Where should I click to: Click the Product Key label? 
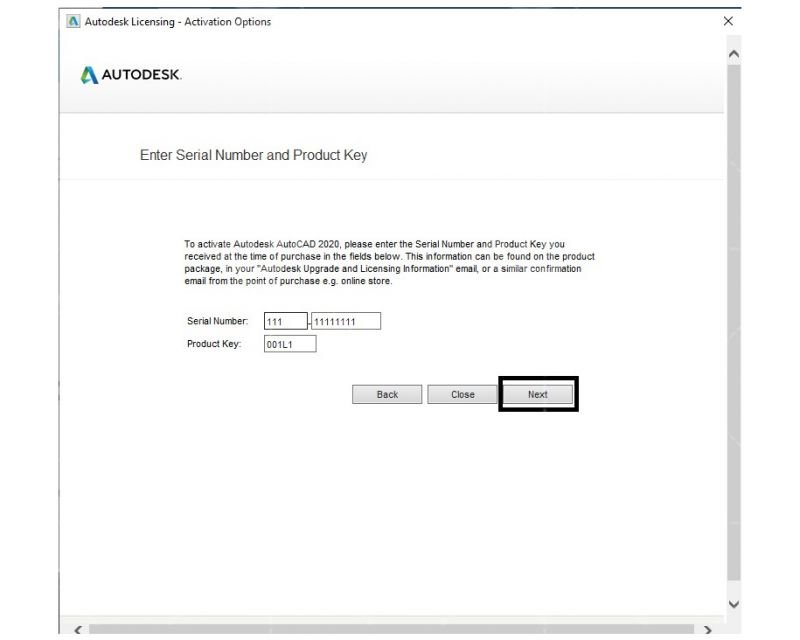click(214, 344)
